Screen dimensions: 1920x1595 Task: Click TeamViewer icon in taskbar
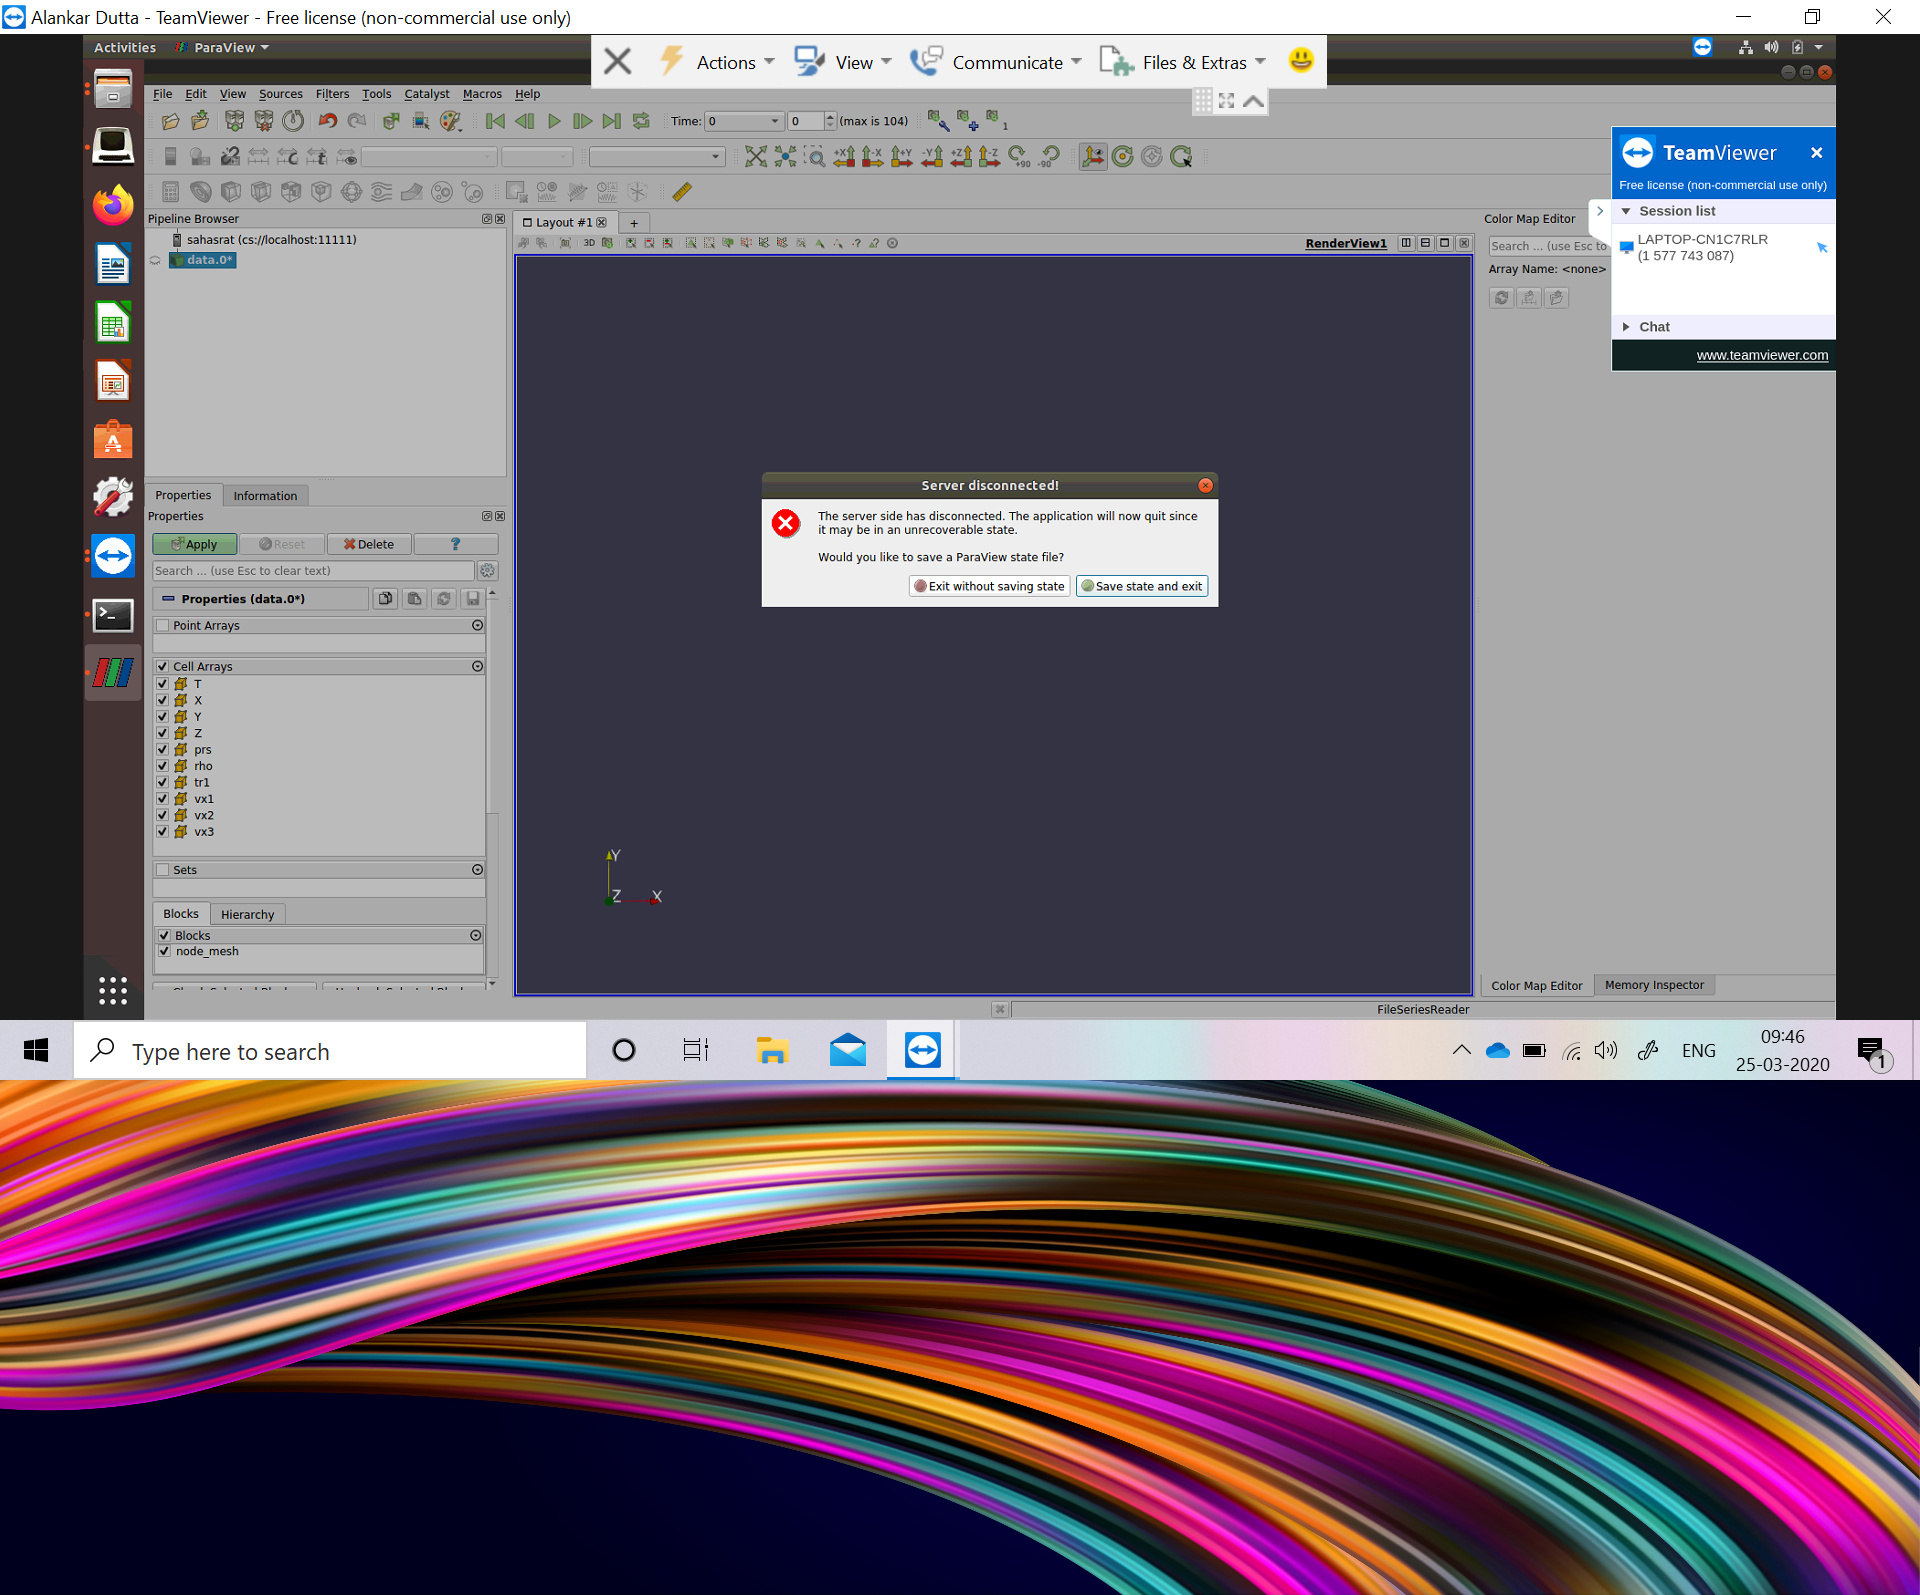pos(922,1050)
